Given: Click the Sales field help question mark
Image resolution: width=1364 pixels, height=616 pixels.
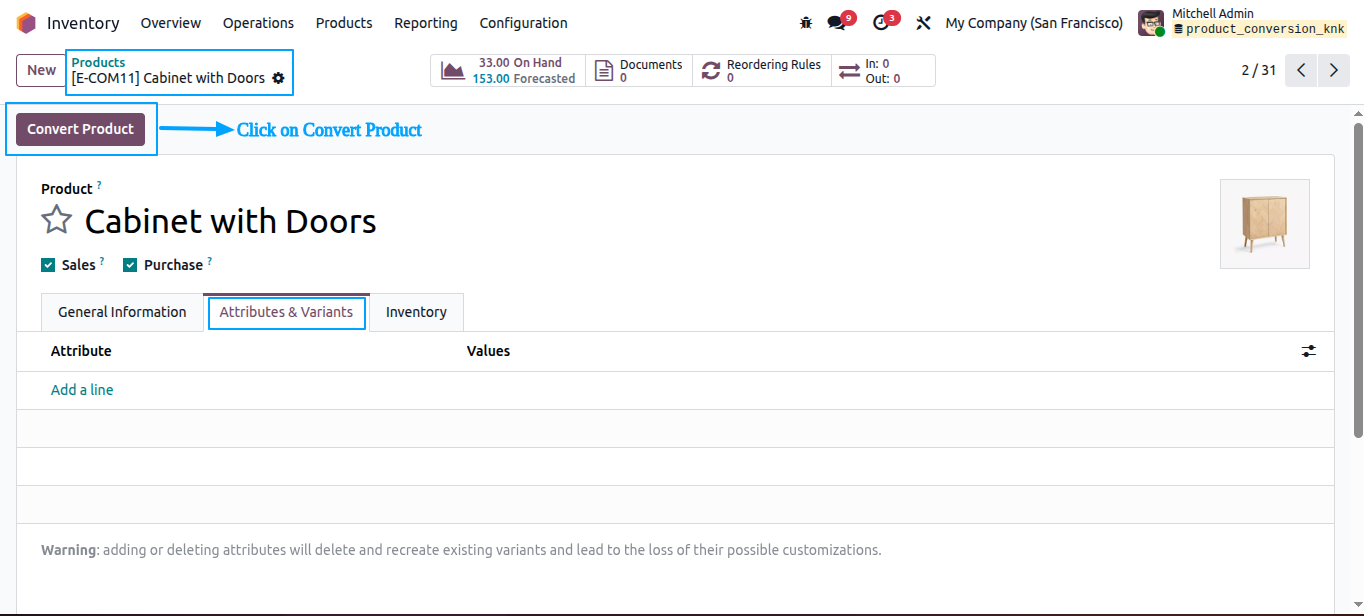Looking at the screenshot, I should coord(102,261).
